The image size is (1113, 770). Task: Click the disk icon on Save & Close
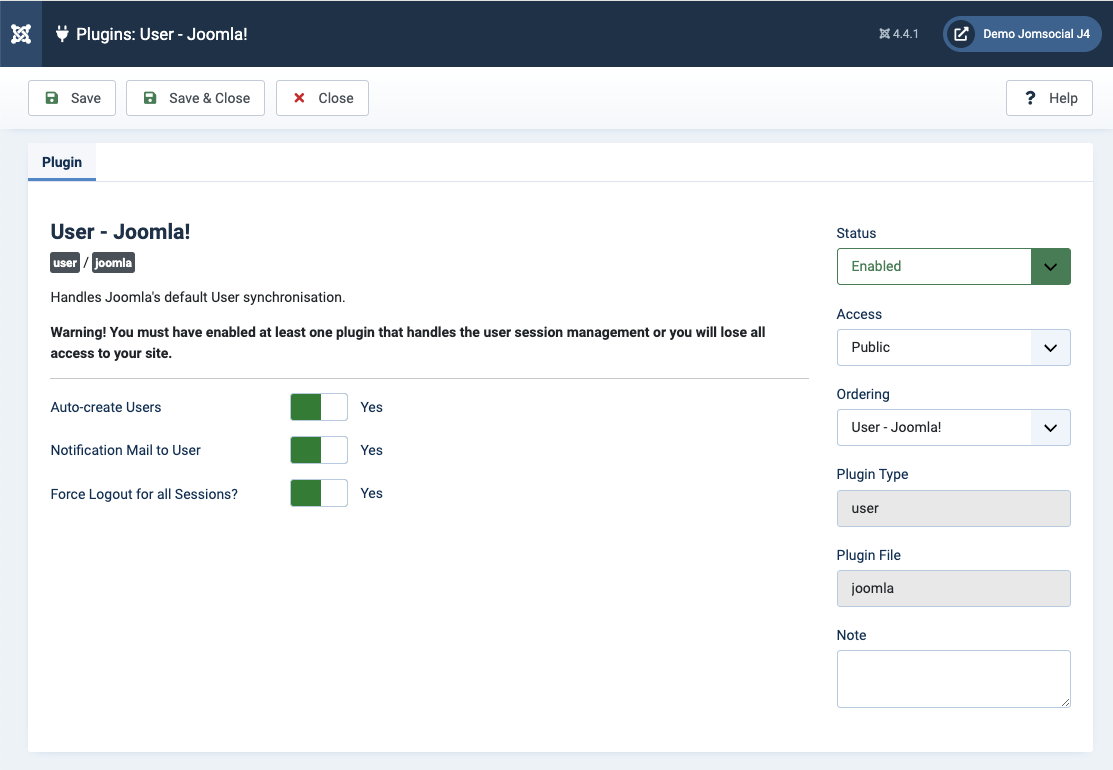coord(150,98)
